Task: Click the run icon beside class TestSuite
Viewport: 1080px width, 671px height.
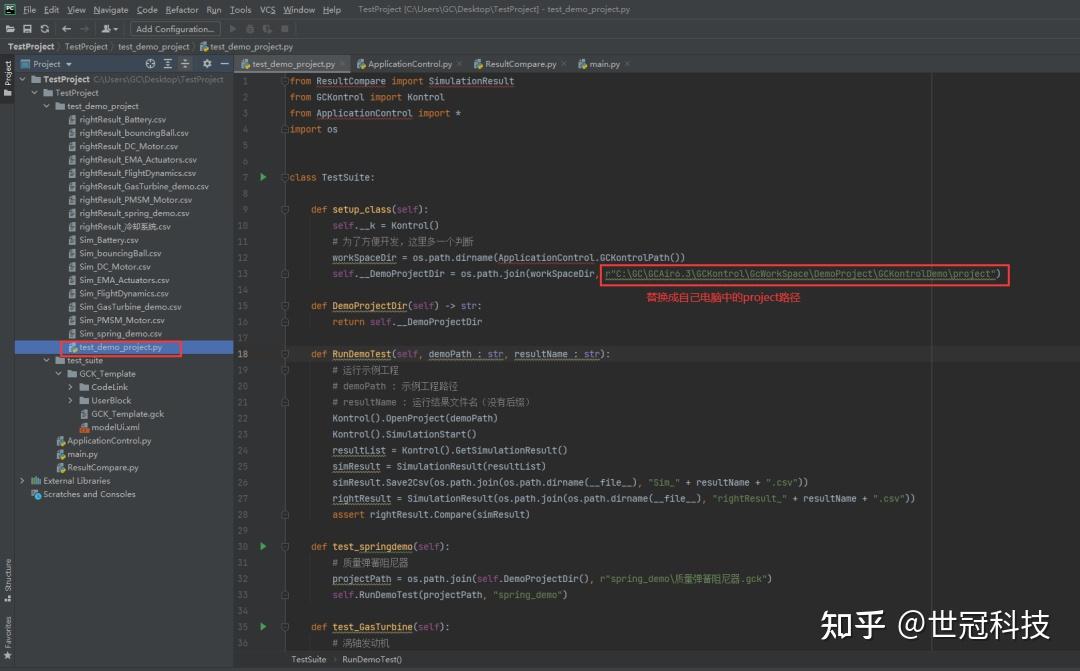Action: [x=262, y=177]
